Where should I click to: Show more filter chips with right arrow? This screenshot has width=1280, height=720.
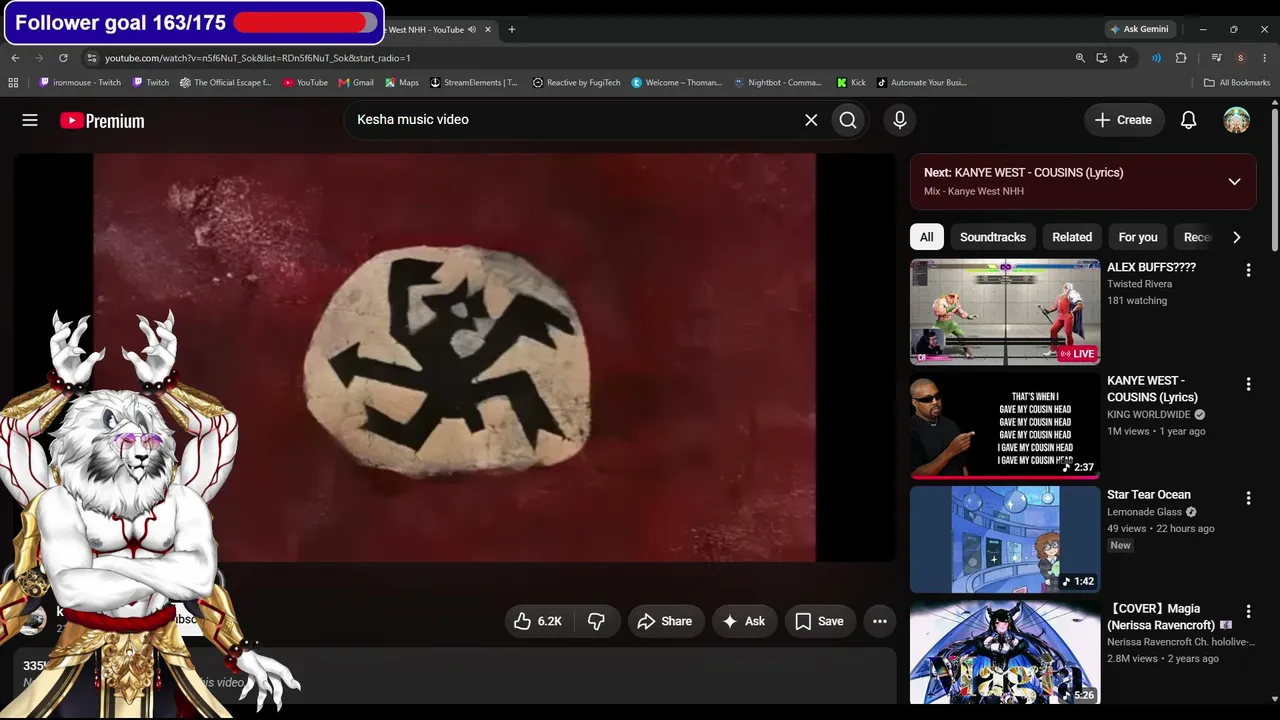pyautogui.click(x=1236, y=237)
